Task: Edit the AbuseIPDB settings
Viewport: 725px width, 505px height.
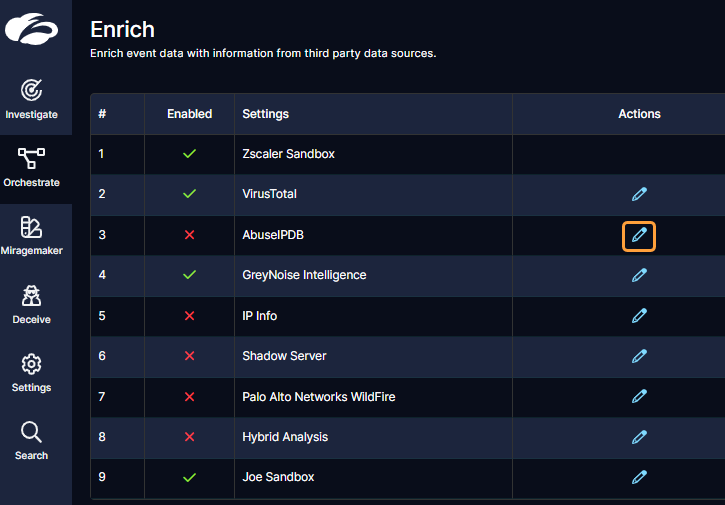Action: pos(639,235)
